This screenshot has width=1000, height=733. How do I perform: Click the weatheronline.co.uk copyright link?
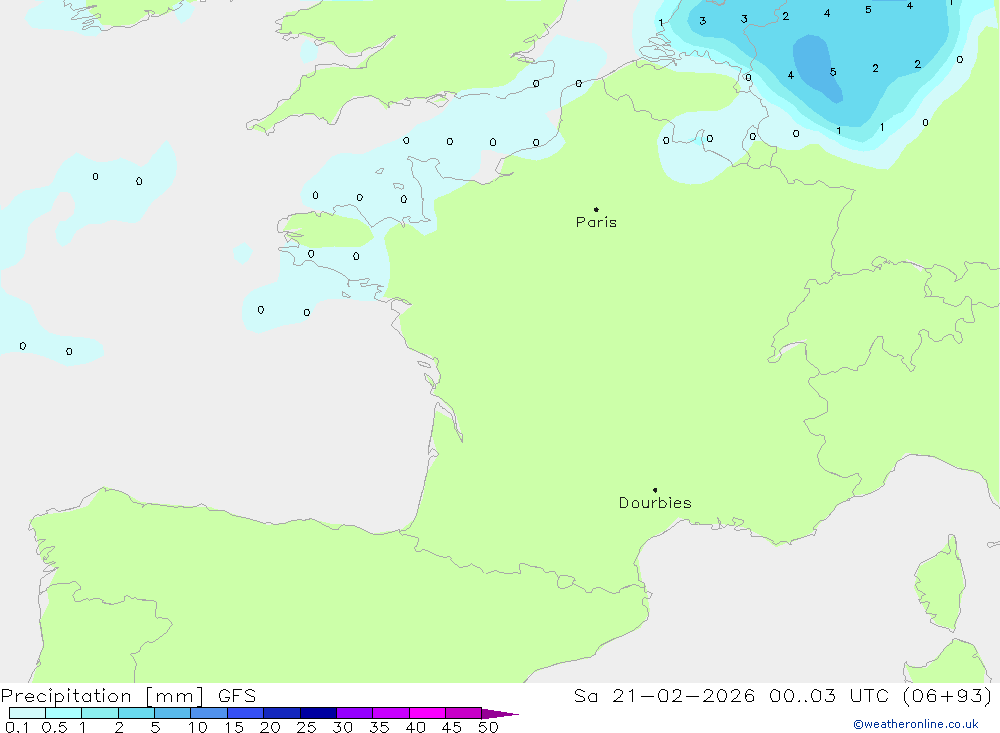916,724
